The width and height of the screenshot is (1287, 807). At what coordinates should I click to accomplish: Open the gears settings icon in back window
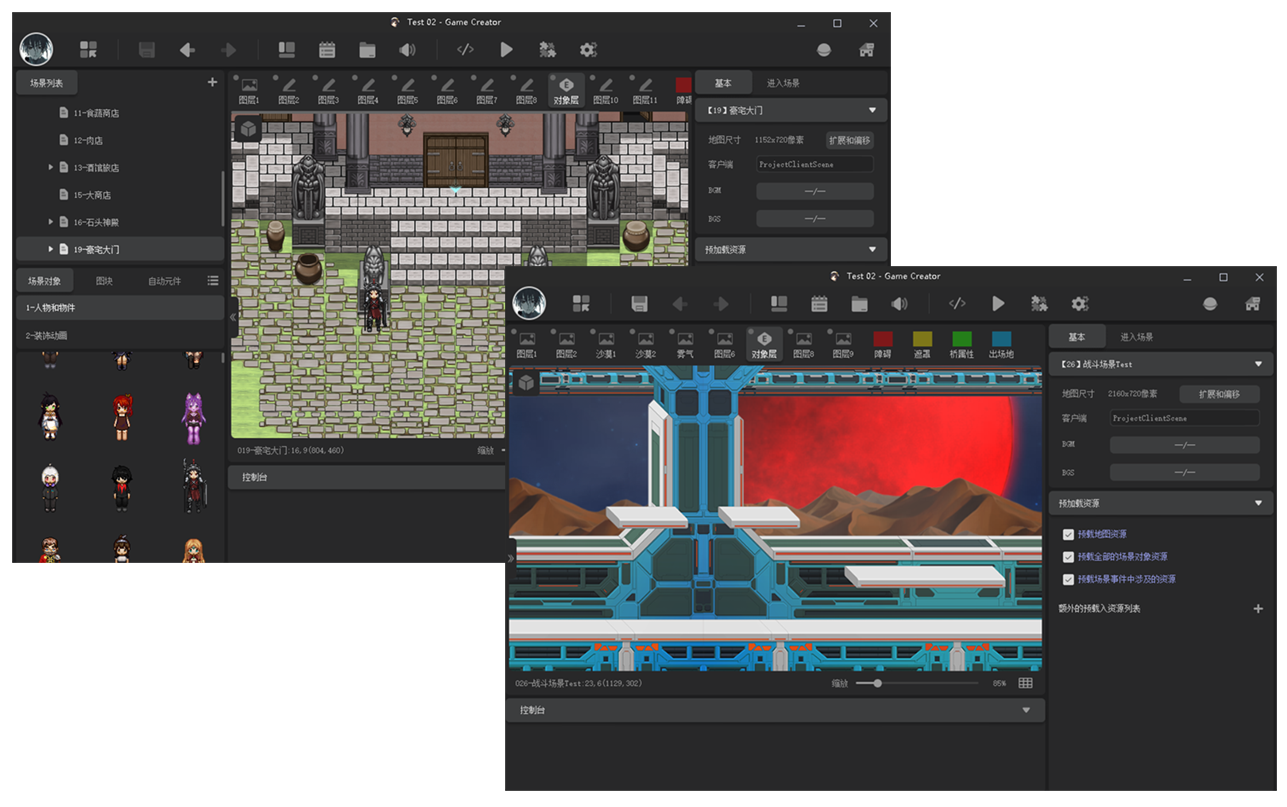(x=588, y=49)
